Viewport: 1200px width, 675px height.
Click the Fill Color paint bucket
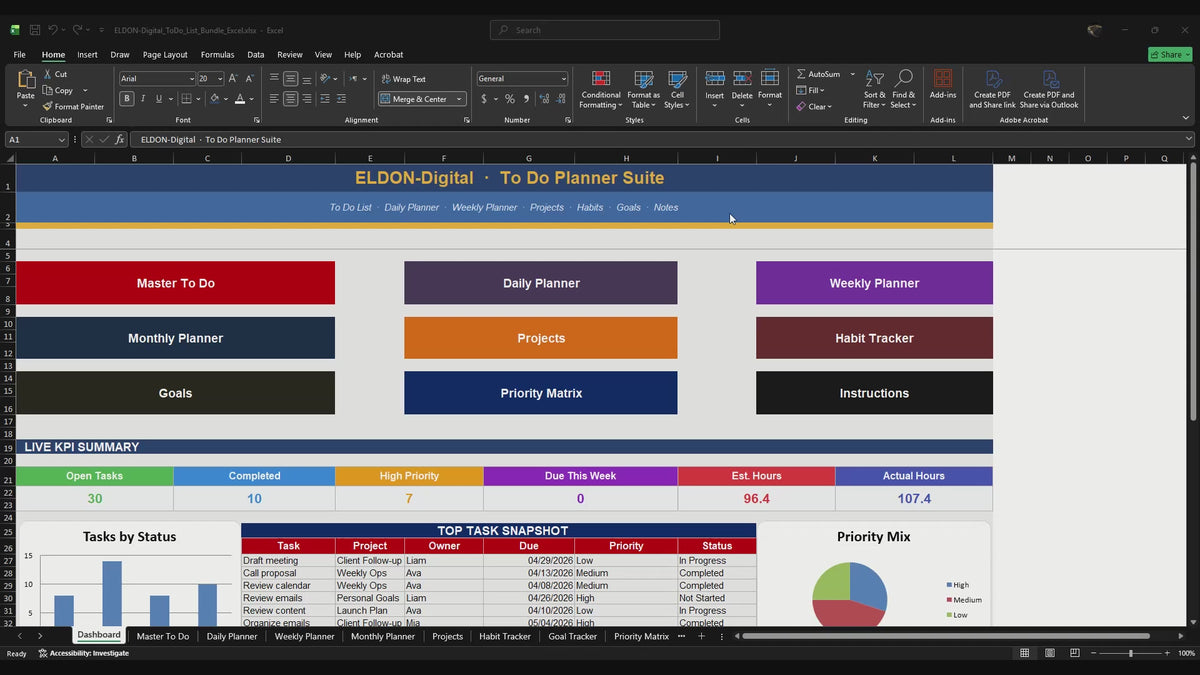[x=214, y=99]
